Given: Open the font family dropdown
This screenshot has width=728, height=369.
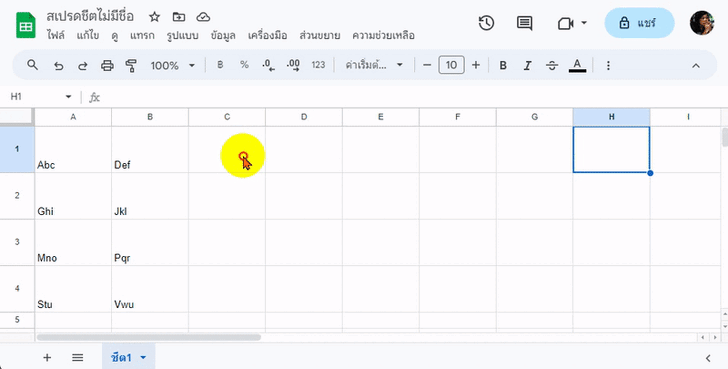Looking at the screenshot, I should [x=374, y=65].
